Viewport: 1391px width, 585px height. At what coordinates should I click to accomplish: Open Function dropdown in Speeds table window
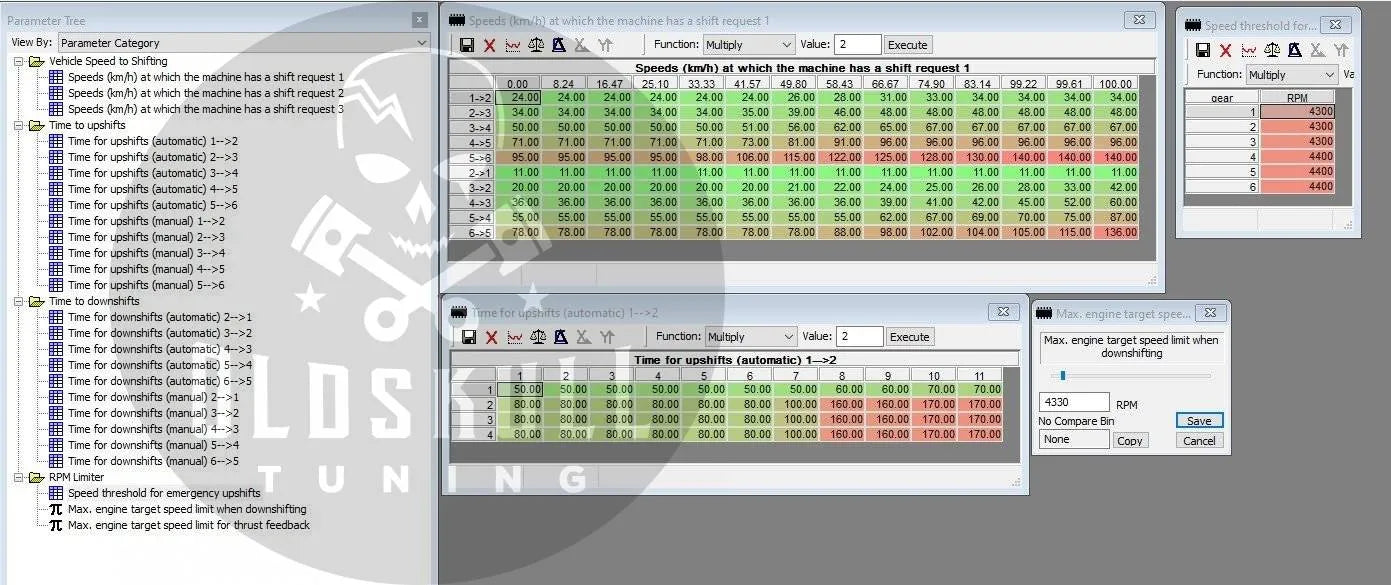click(x=749, y=45)
